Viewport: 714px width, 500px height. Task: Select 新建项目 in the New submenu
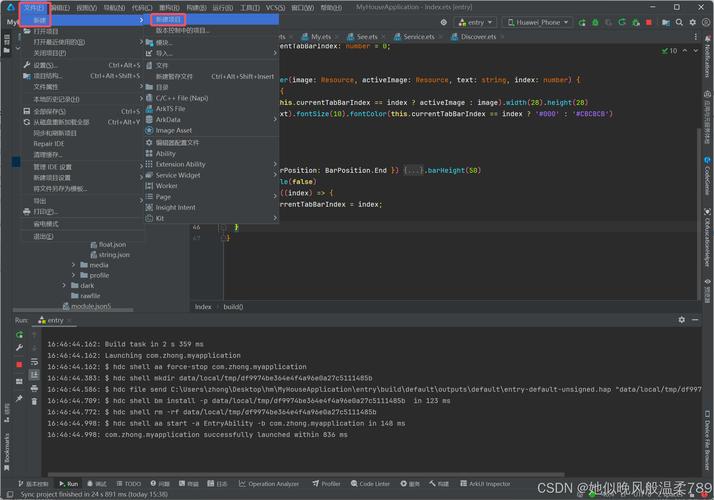point(169,19)
